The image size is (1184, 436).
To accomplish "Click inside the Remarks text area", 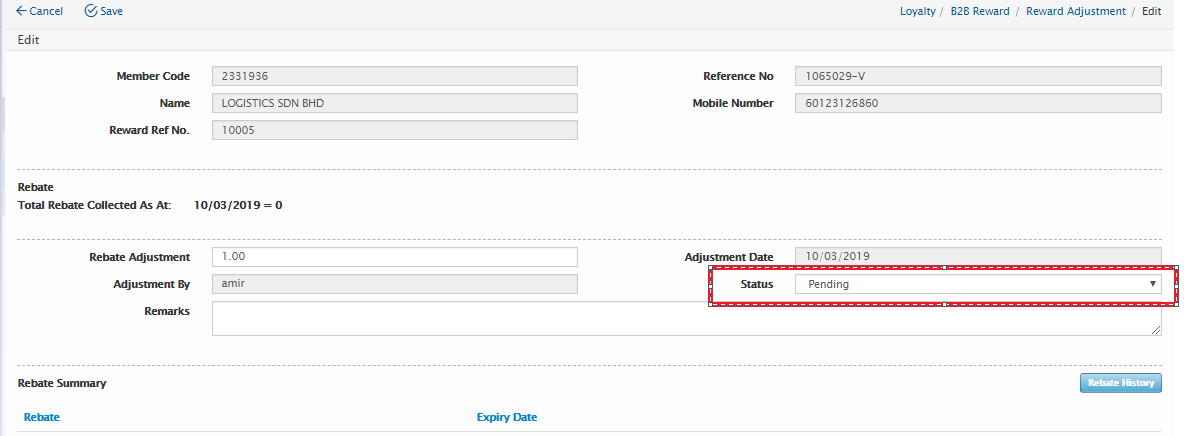I will point(685,318).
